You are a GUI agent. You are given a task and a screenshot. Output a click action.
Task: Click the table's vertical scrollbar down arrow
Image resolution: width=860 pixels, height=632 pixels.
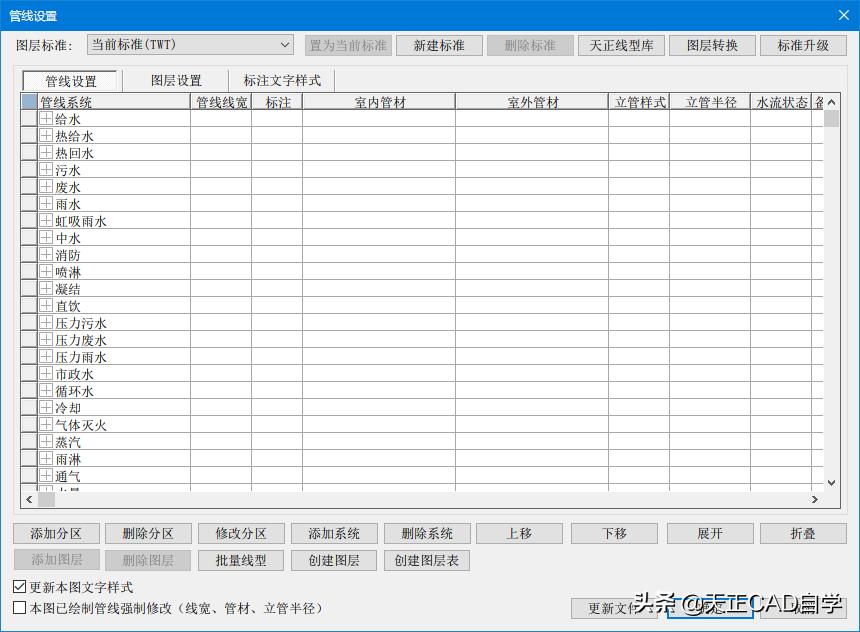pyautogui.click(x=831, y=481)
